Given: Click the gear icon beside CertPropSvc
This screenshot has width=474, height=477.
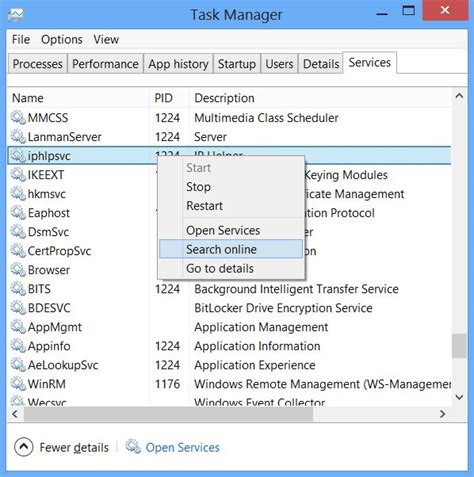Looking at the screenshot, I should coord(18,251).
